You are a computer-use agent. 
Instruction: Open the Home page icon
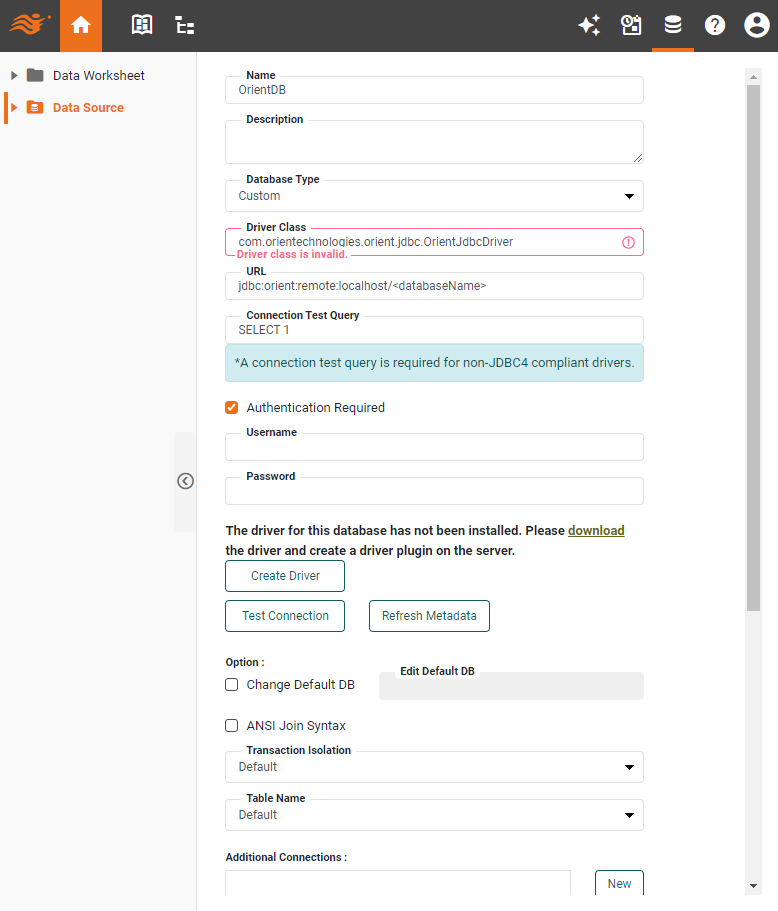(81, 25)
